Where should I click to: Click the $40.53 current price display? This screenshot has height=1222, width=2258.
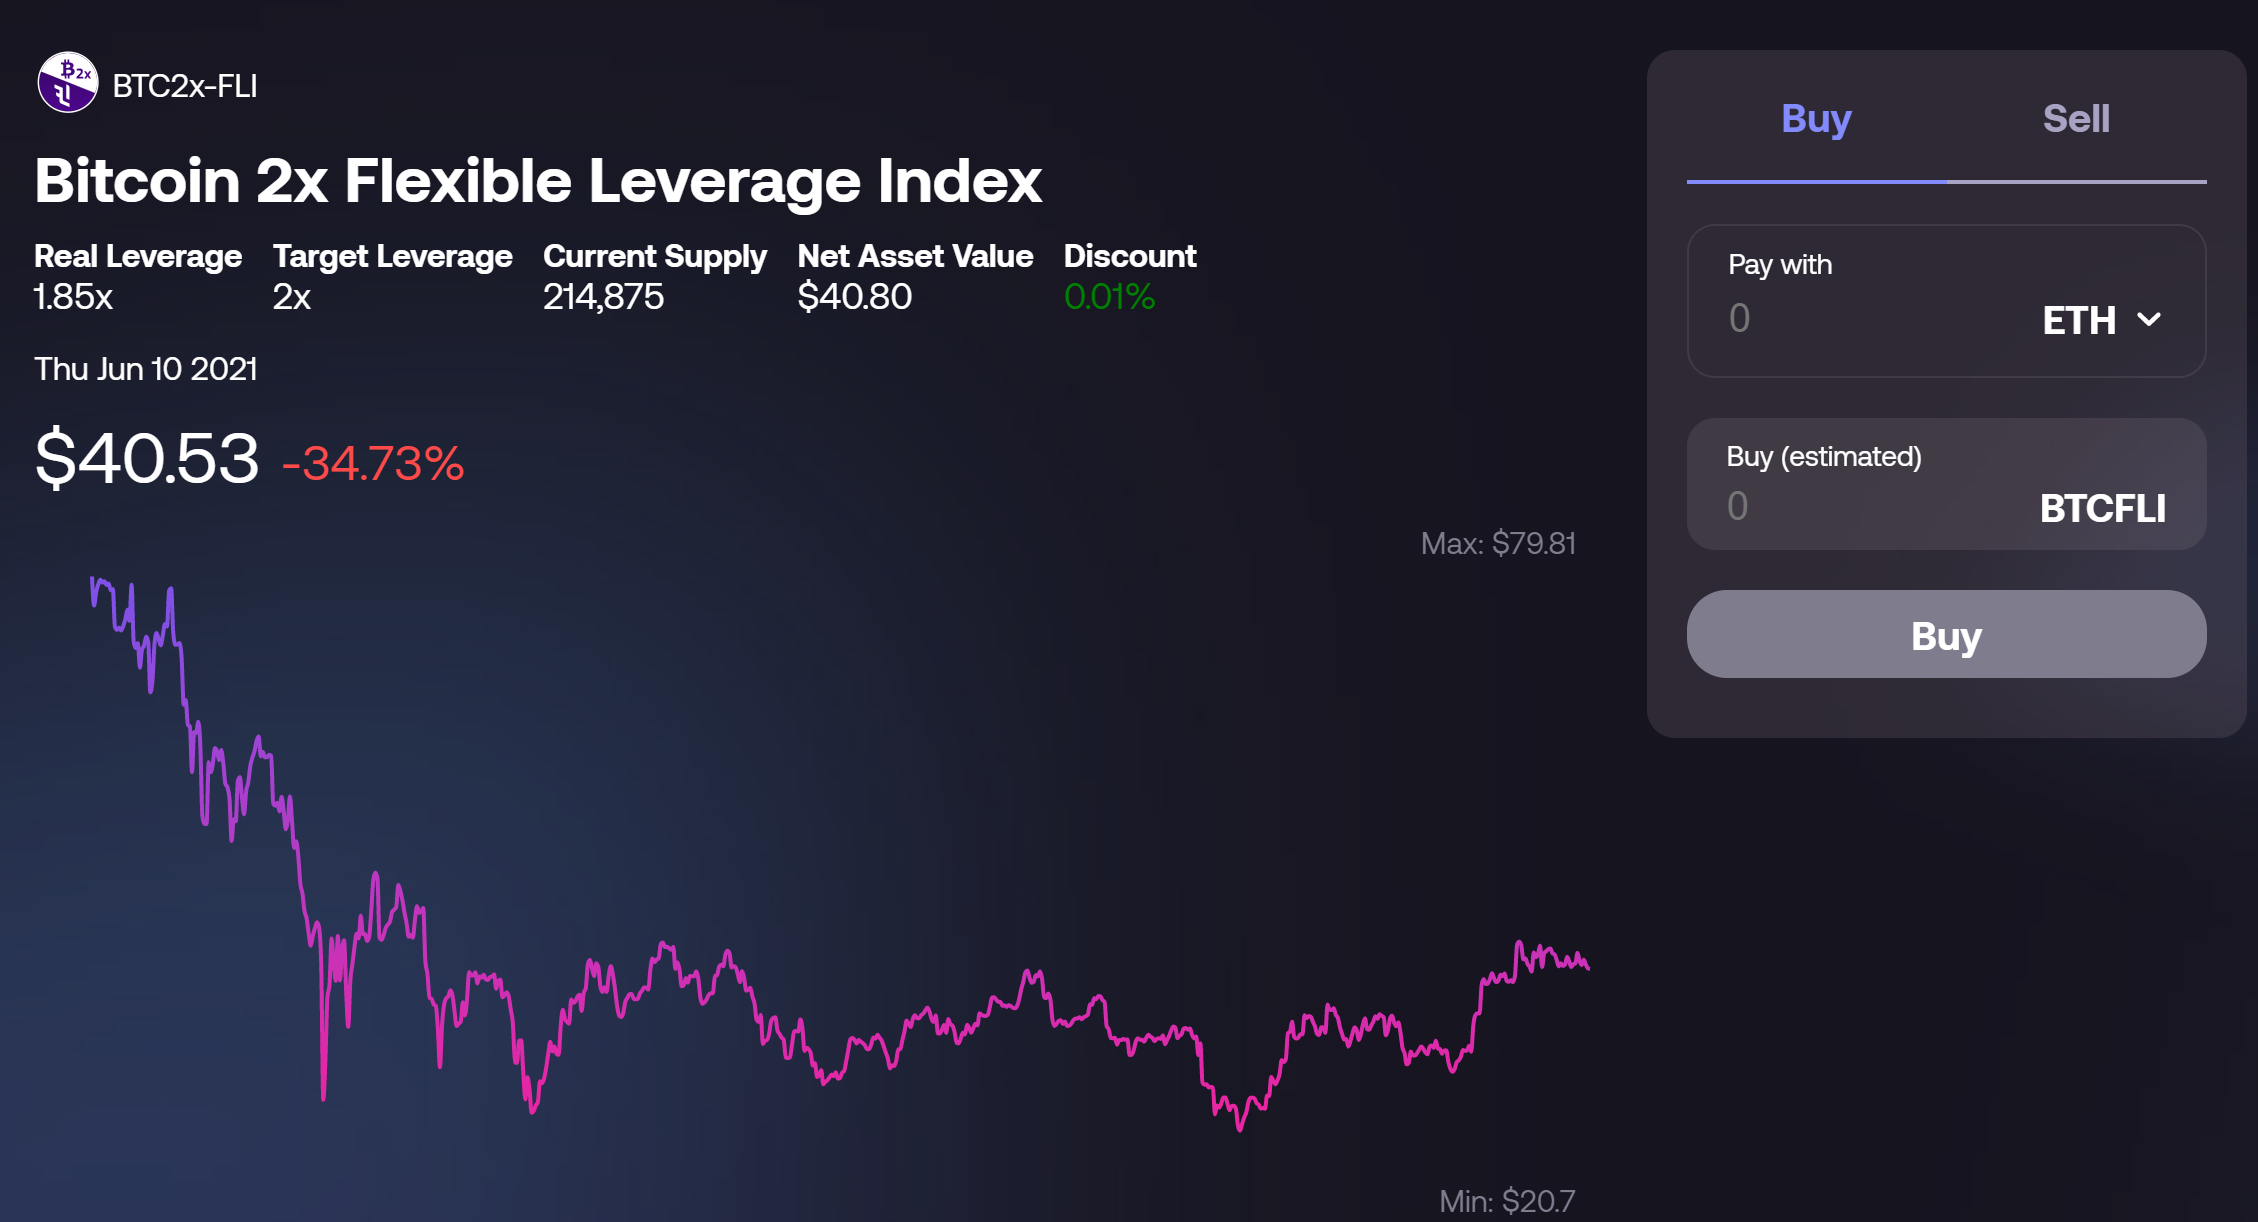click(x=146, y=458)
